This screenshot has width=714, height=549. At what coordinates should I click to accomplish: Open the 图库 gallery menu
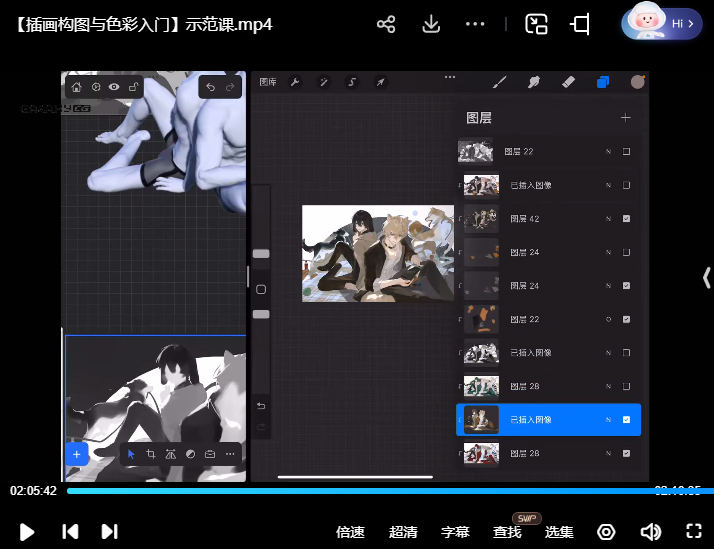pyautogui.click(x=268, y=82)
